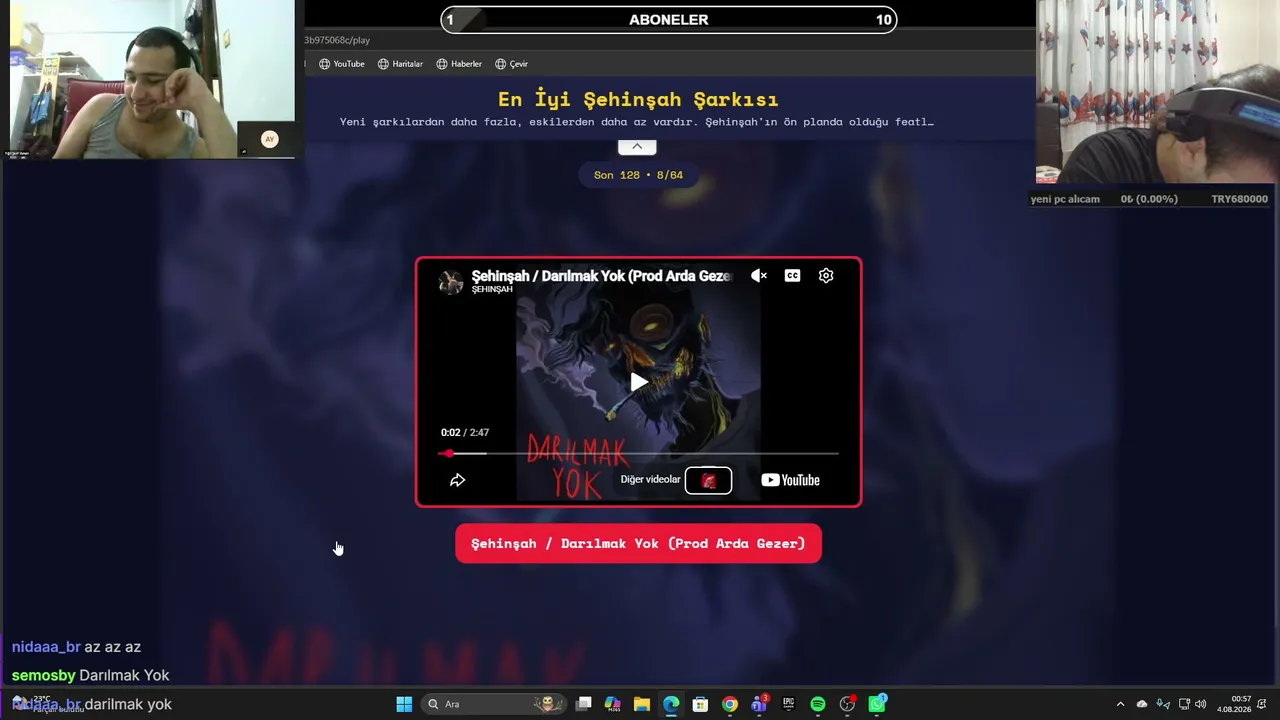Open the Windows Start menu

coord(404,704)
